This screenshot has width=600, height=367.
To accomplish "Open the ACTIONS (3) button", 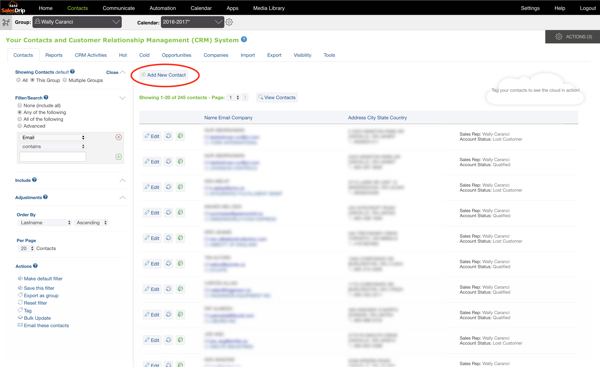I will [572, 37].
